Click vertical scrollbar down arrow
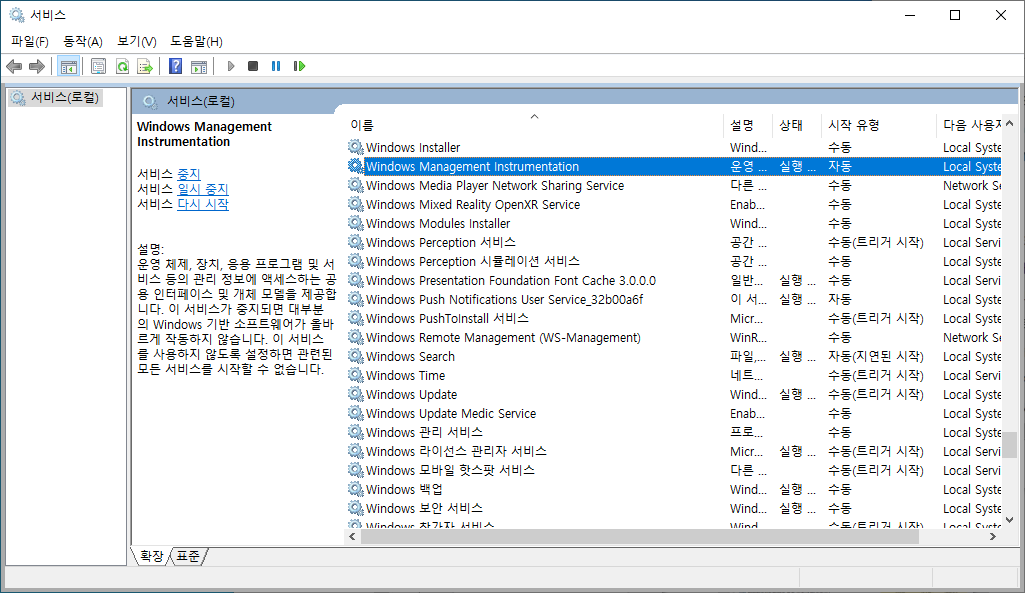 point(1010,520)
